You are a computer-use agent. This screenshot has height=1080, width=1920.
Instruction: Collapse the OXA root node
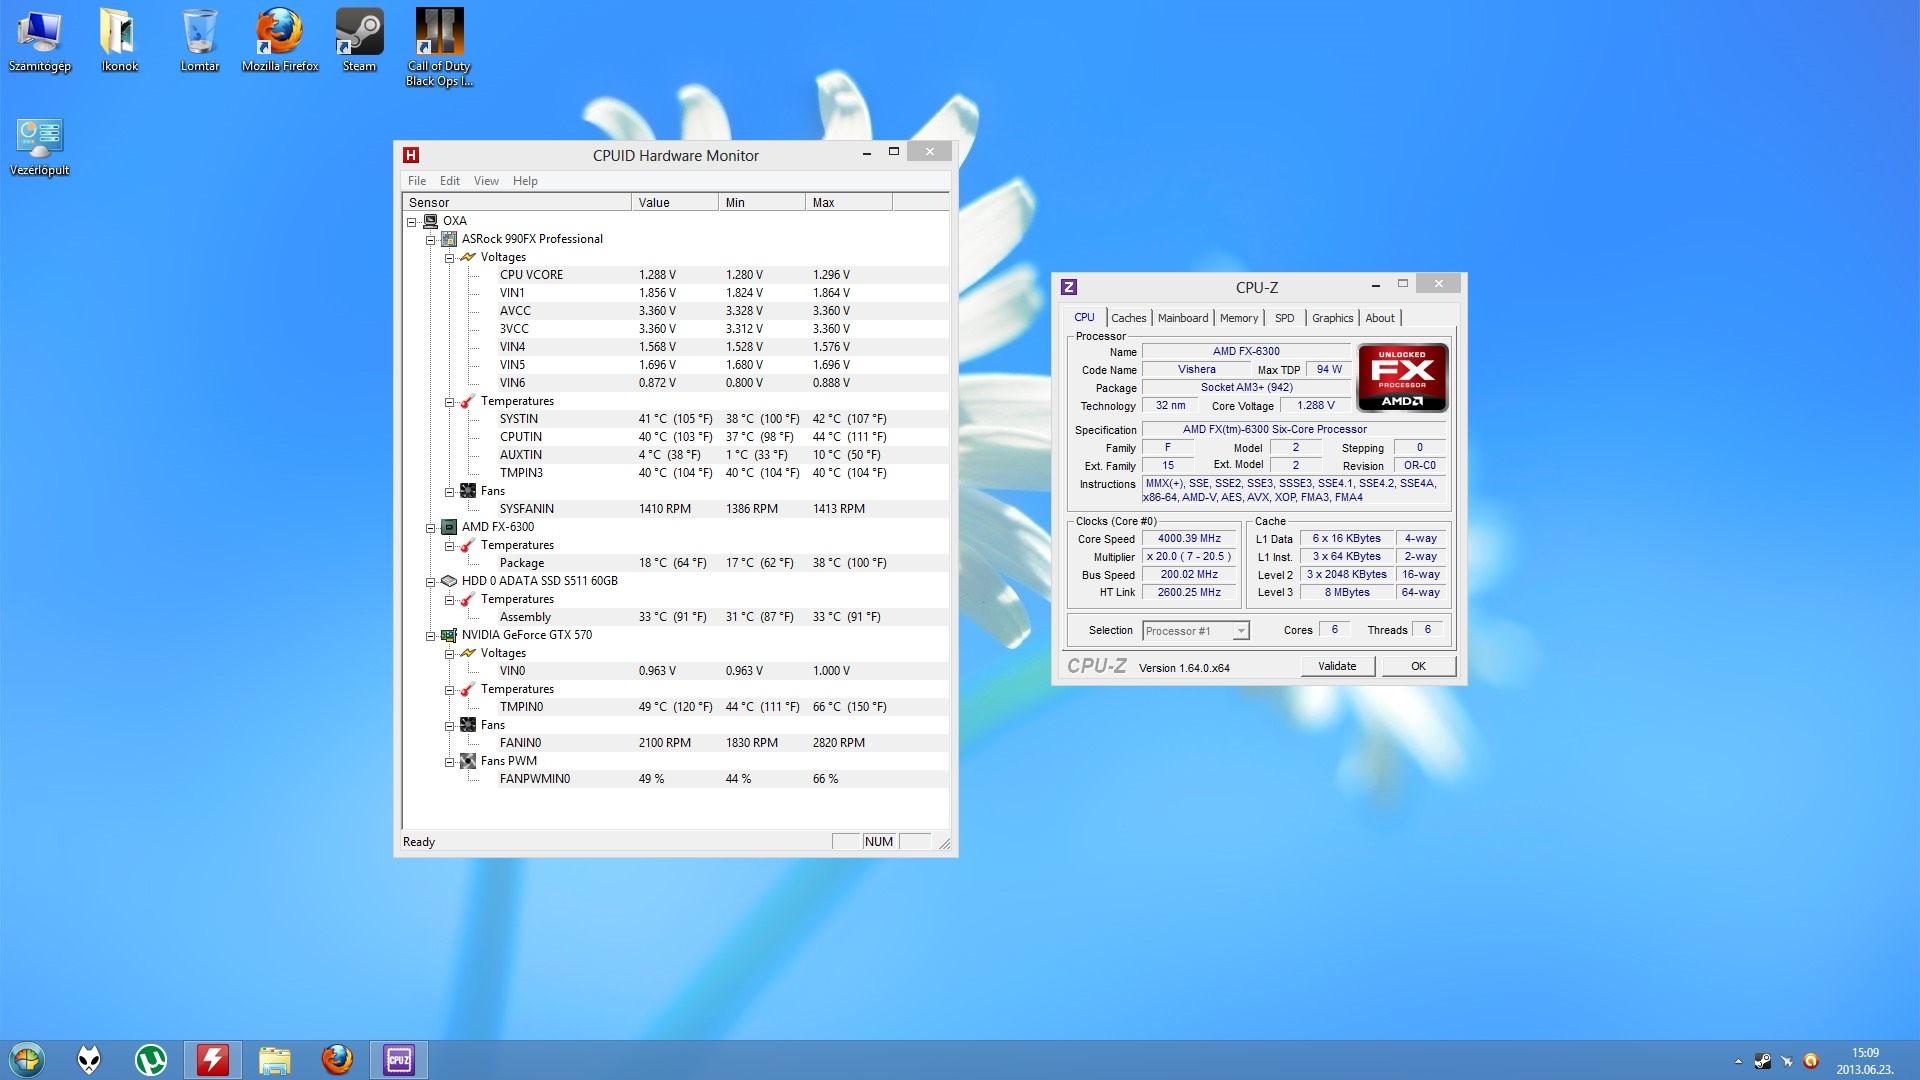(411, 221)
